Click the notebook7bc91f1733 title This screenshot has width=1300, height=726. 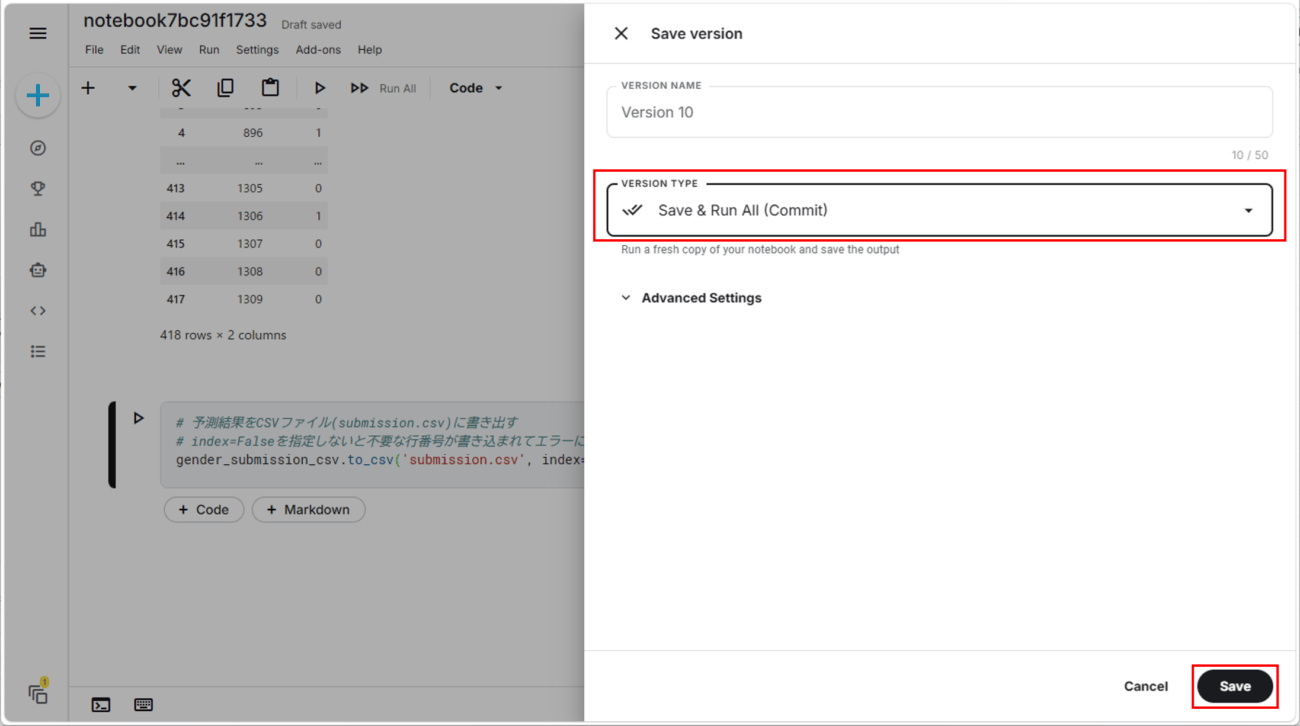175,21
